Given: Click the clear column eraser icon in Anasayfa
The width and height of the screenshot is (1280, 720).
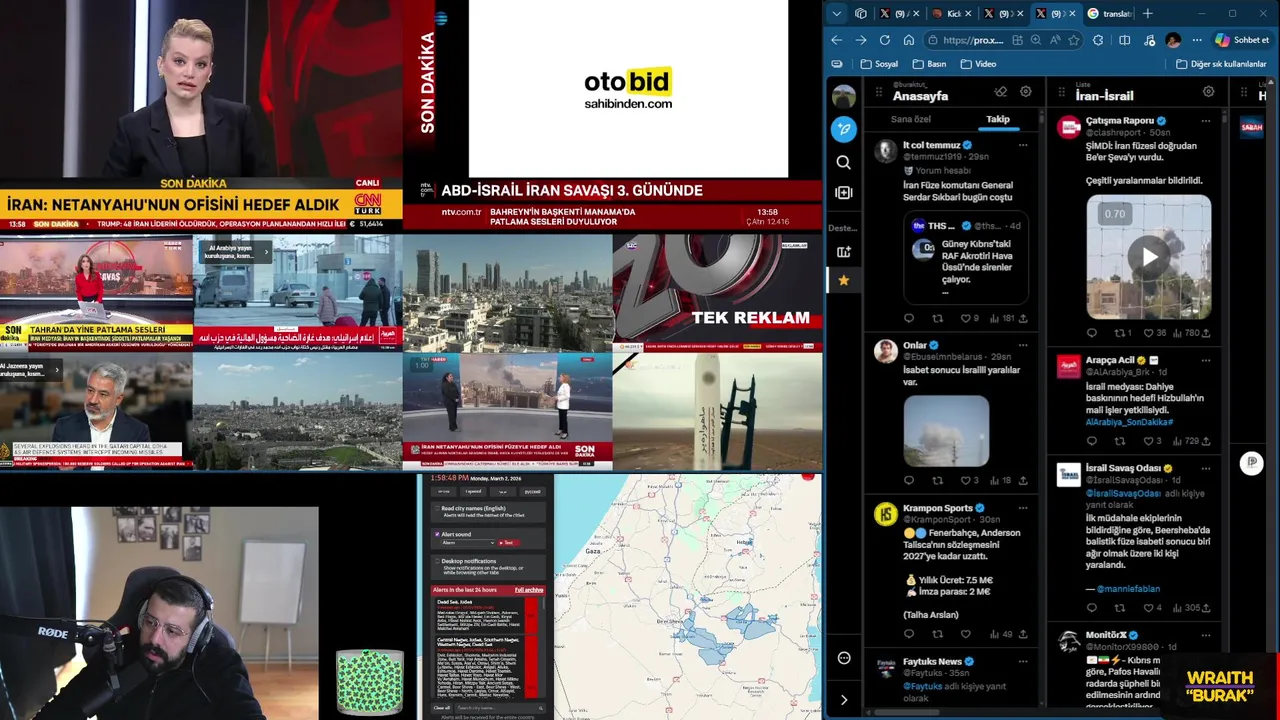Looking at the screenshot, I should (1000, 92).
